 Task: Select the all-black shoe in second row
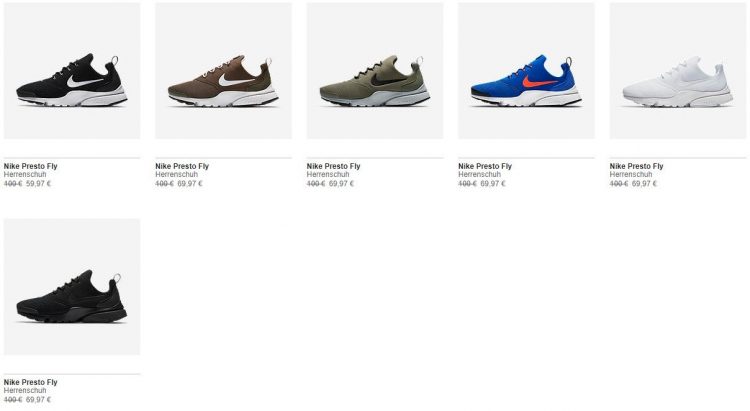click(72, 287)
